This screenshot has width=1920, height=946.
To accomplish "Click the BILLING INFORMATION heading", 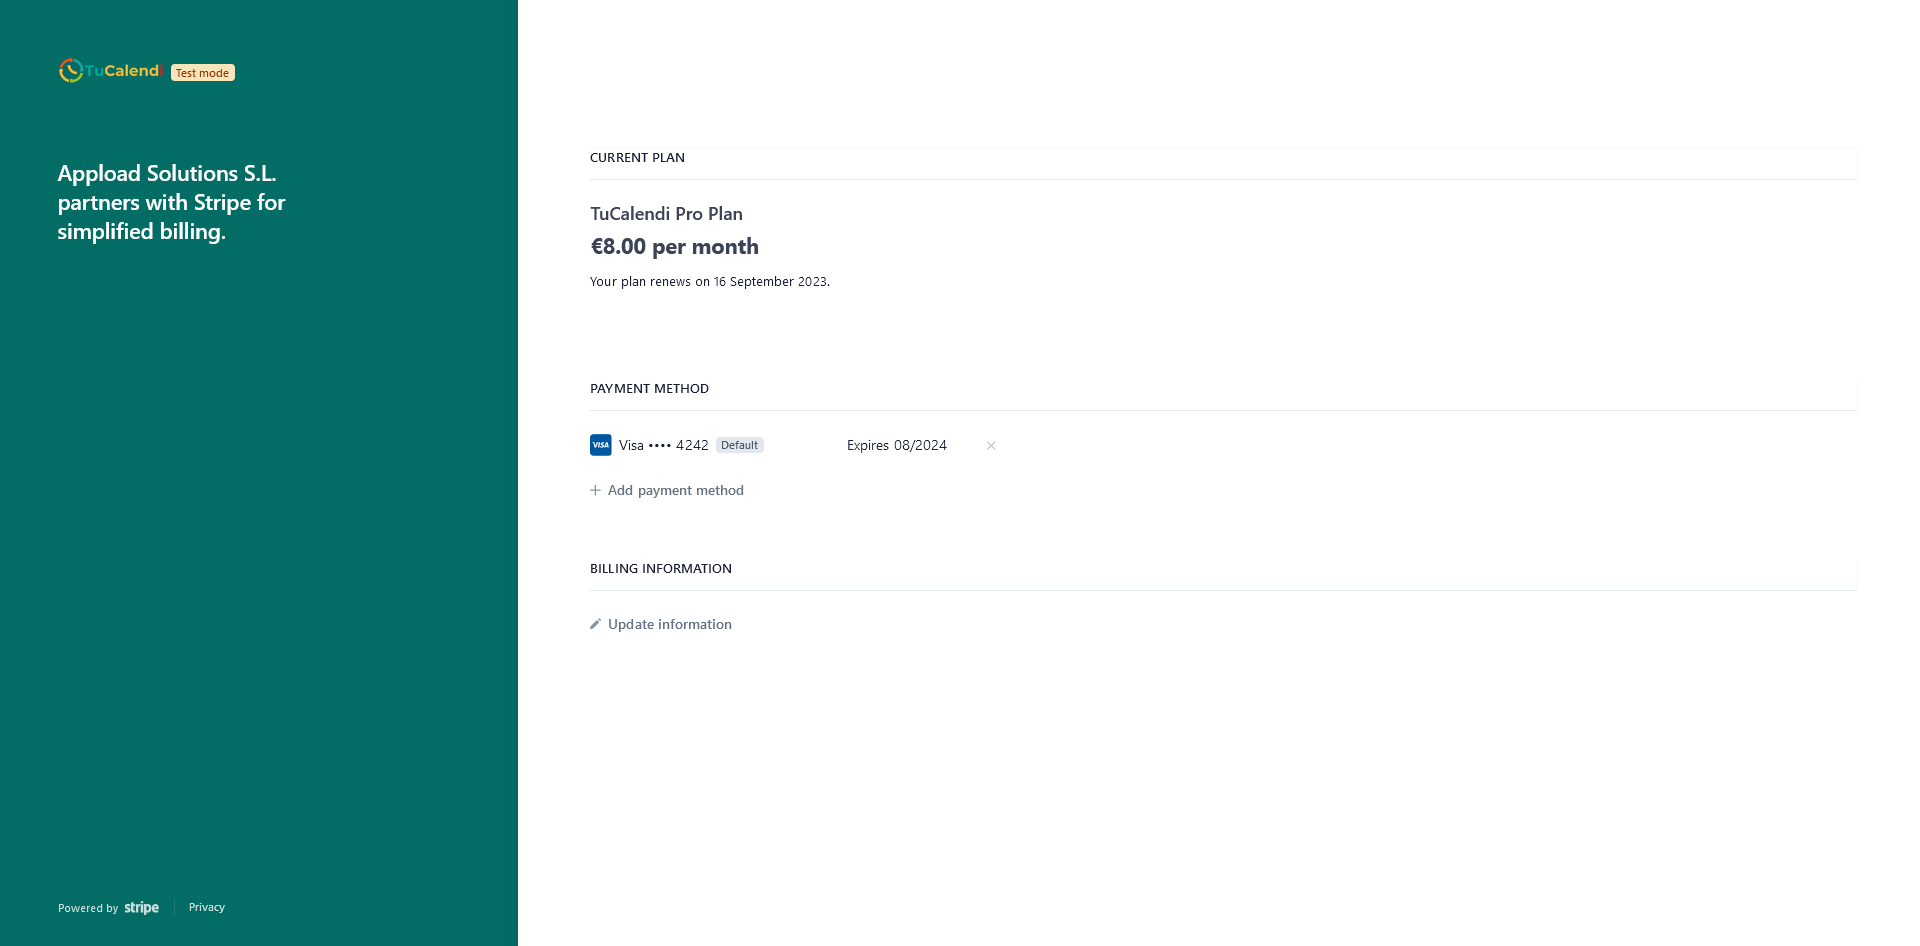I will 661,569.
